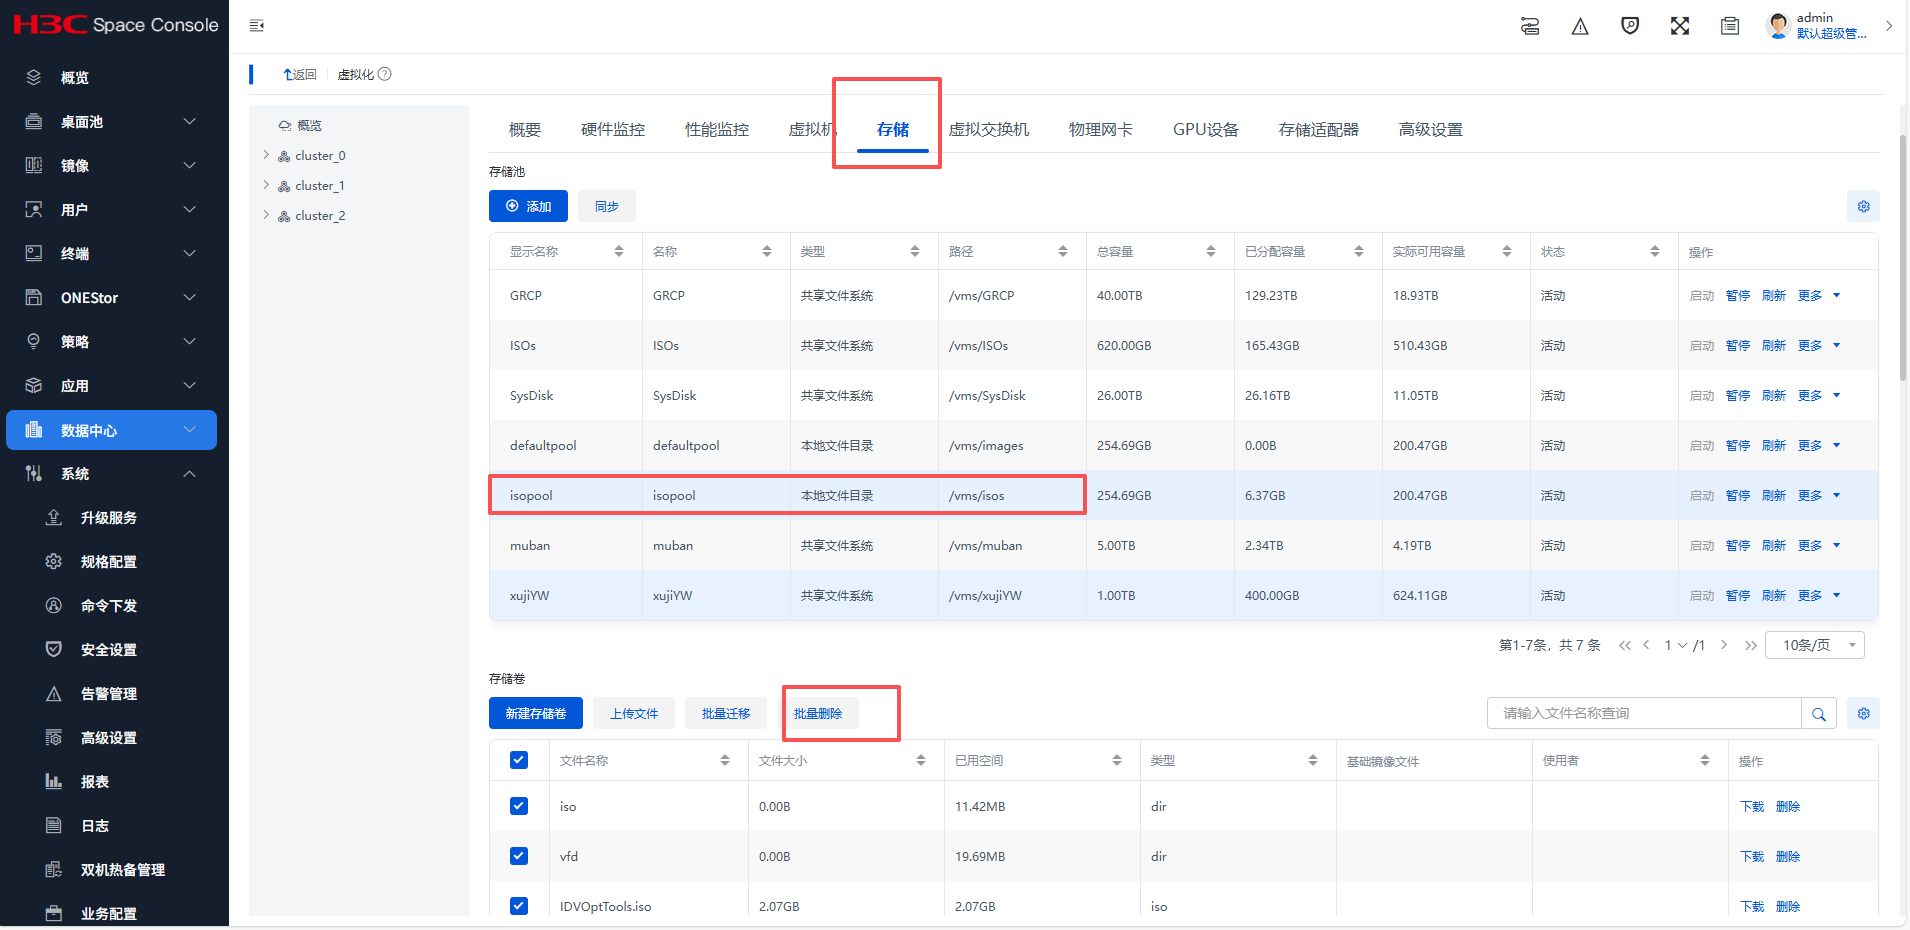
Task: Collapse the sidebar with the menu fold icon
Action: click(257, 26)
